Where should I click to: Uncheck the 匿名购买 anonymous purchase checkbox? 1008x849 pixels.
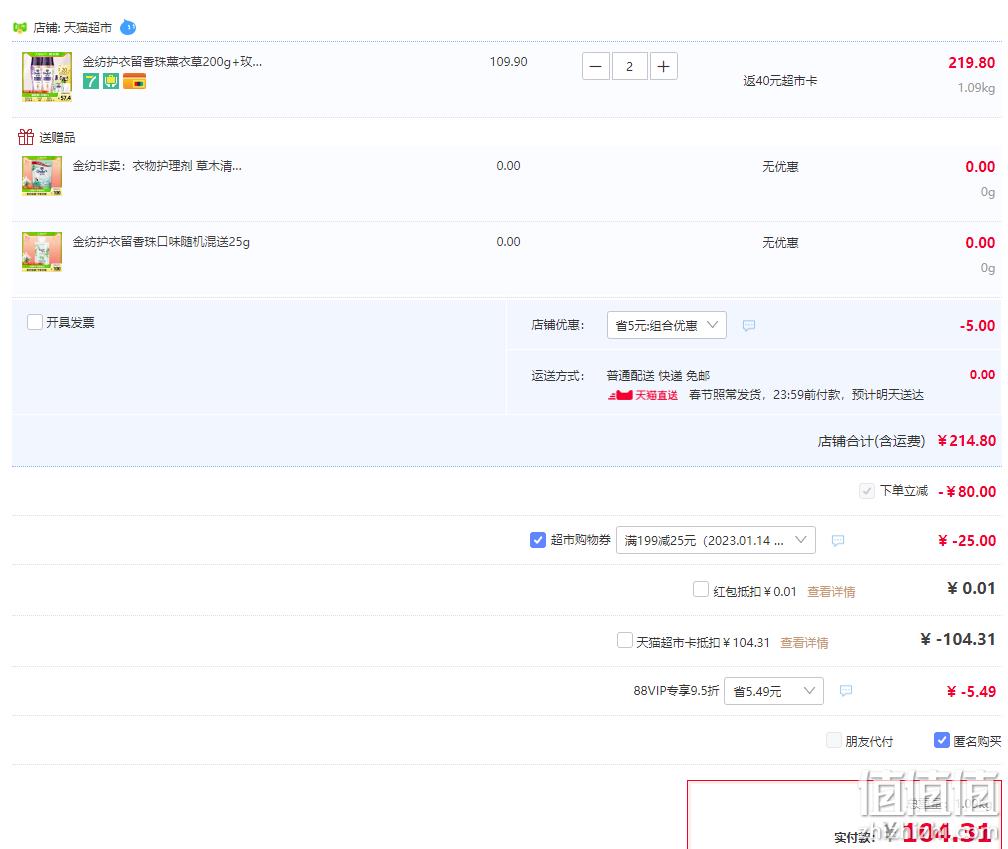click(x=941, y=740)
